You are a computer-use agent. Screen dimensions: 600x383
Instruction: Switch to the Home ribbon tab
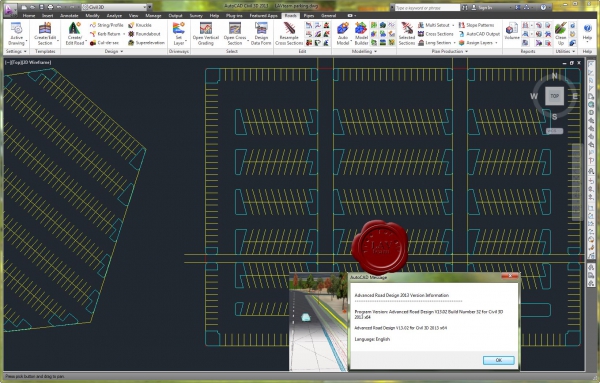pos(29,16)
